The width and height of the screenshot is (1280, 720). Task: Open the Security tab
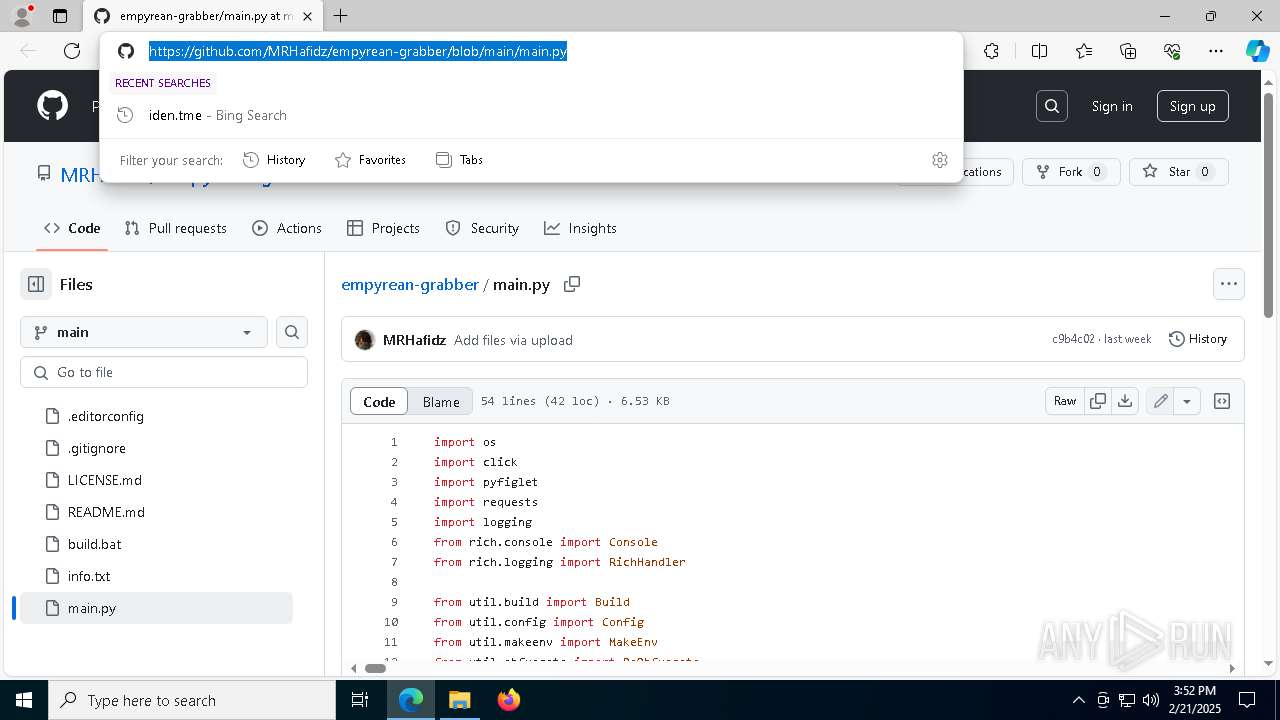coord(482,228)
